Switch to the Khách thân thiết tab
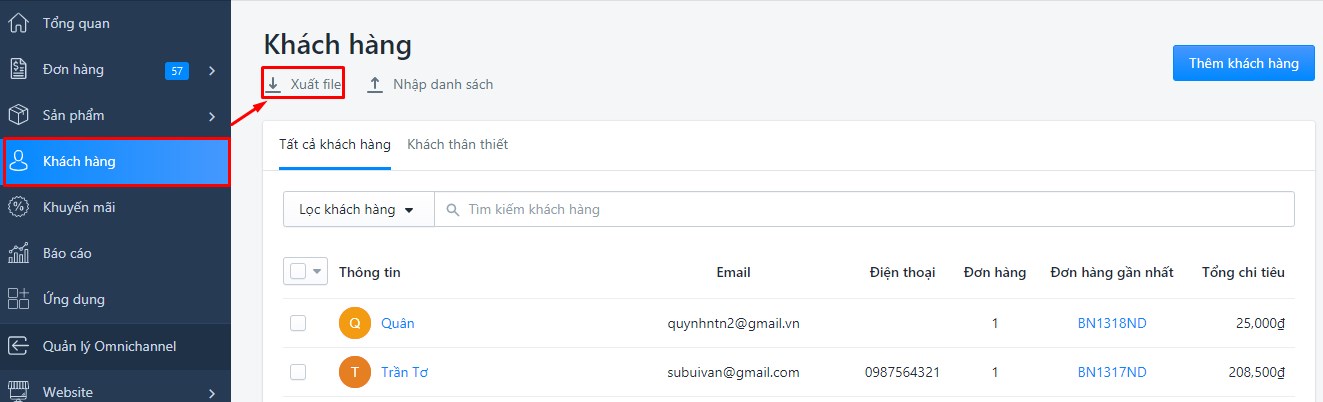1323x402 pixels. [x=458, y=144]
